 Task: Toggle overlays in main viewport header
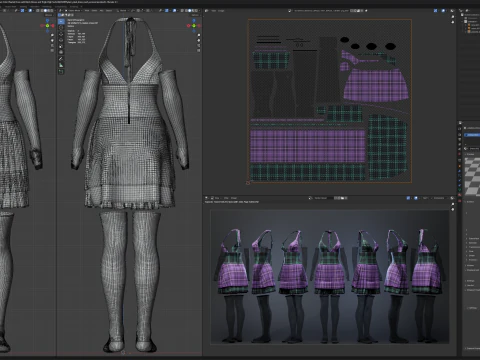[174, 11]
